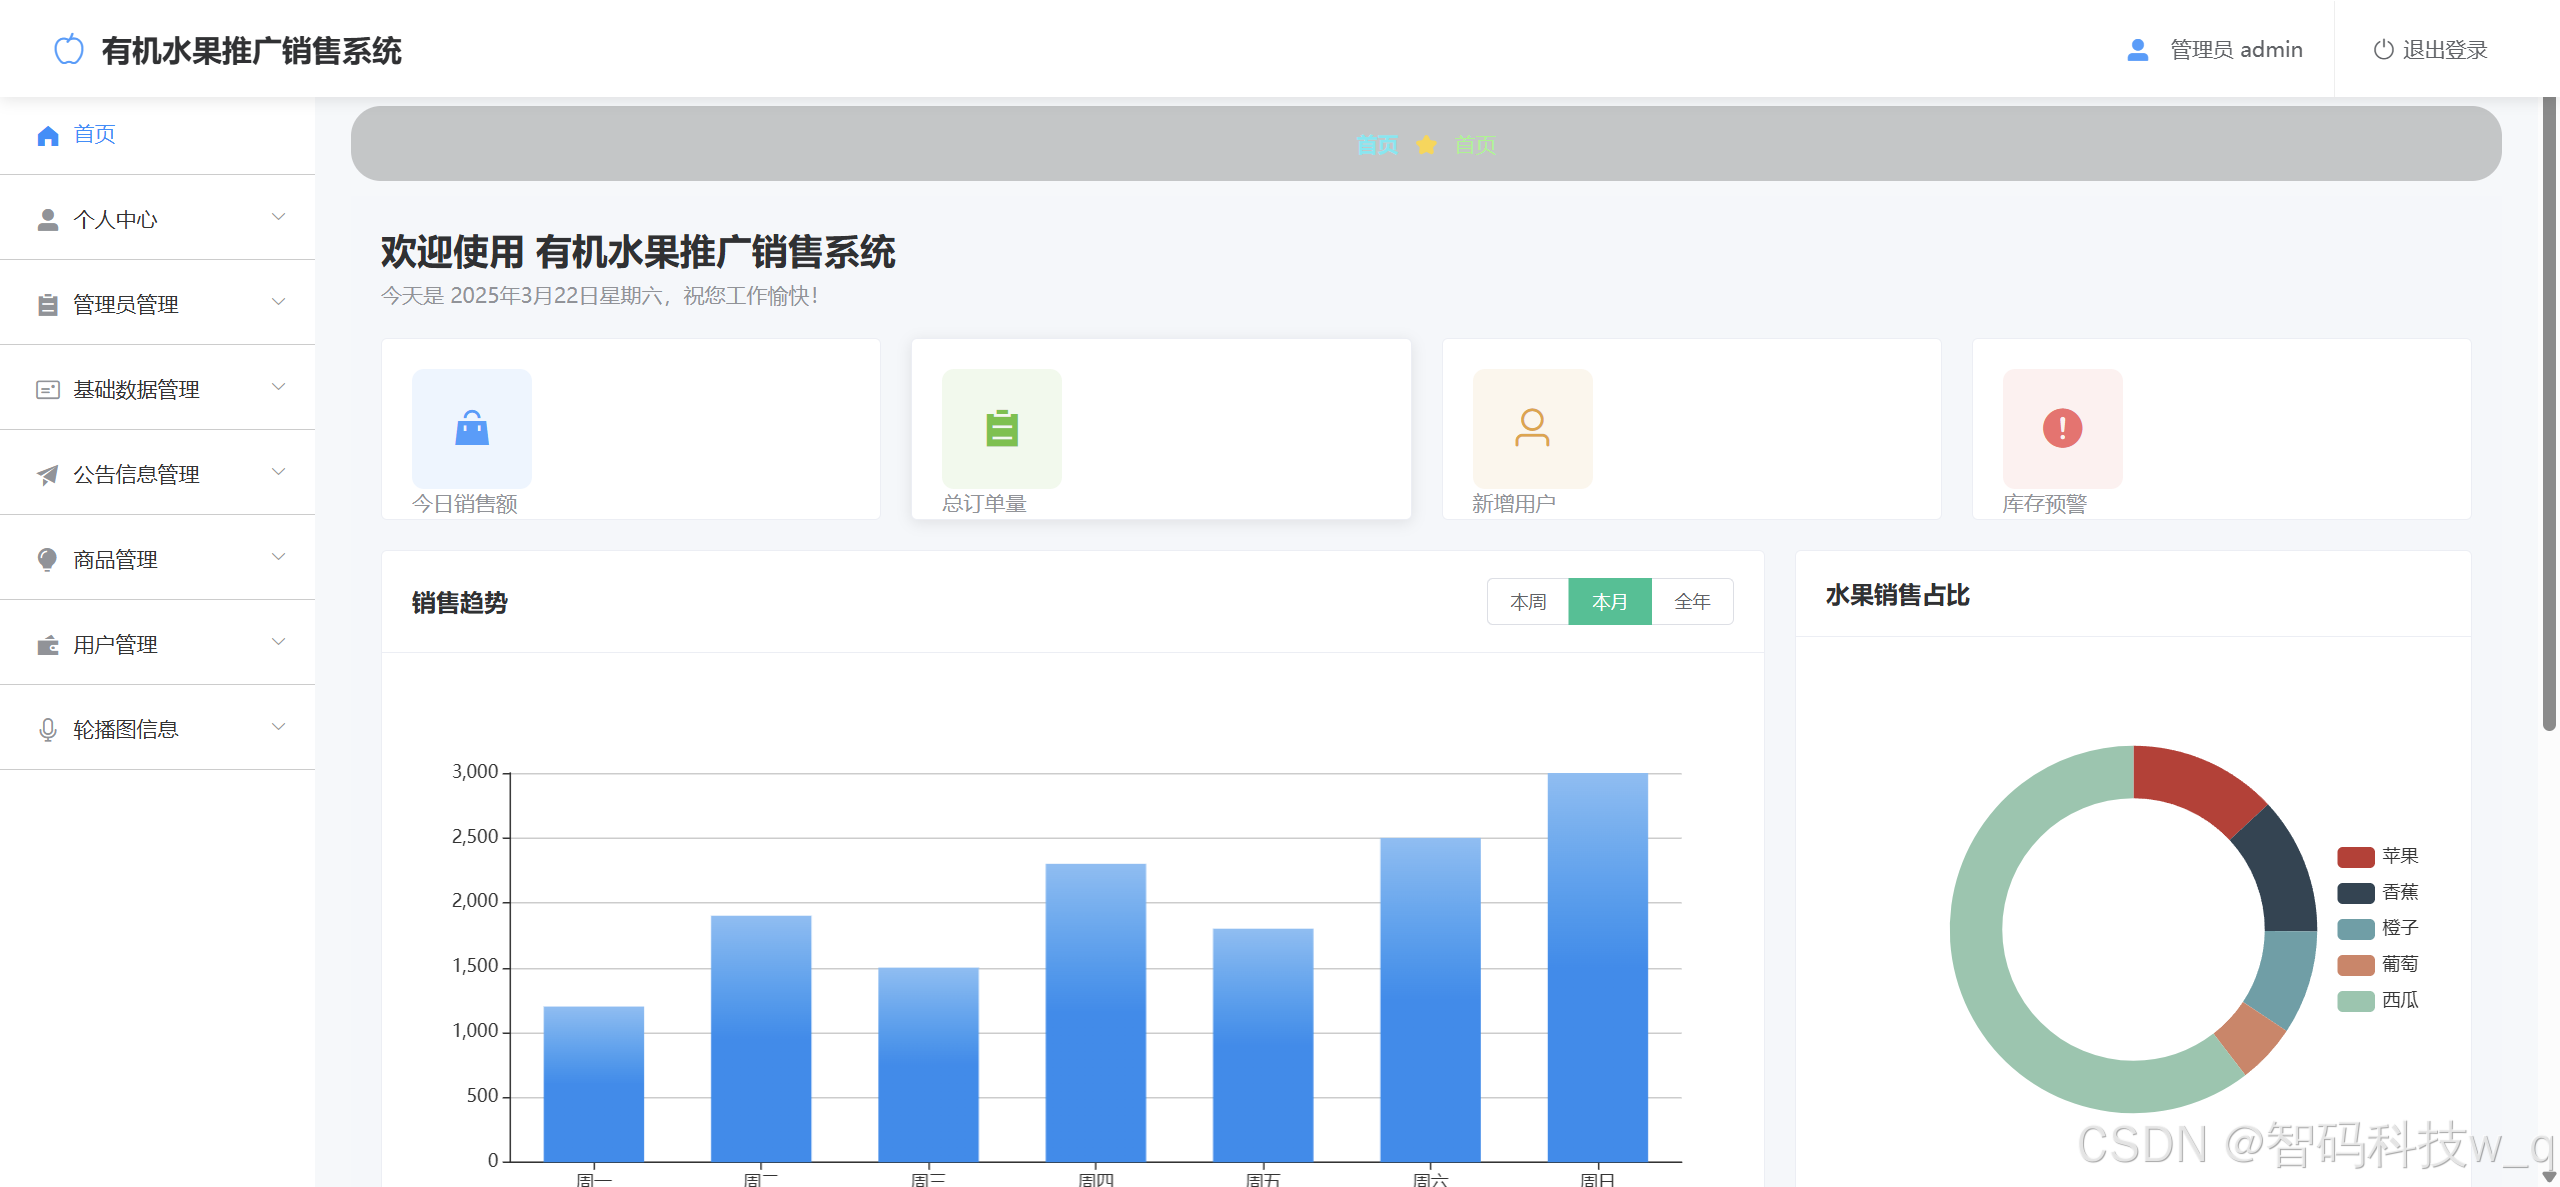The image size is (2560, 1187).
Task: Click the new users person icon
Action: click(1531, 428)
